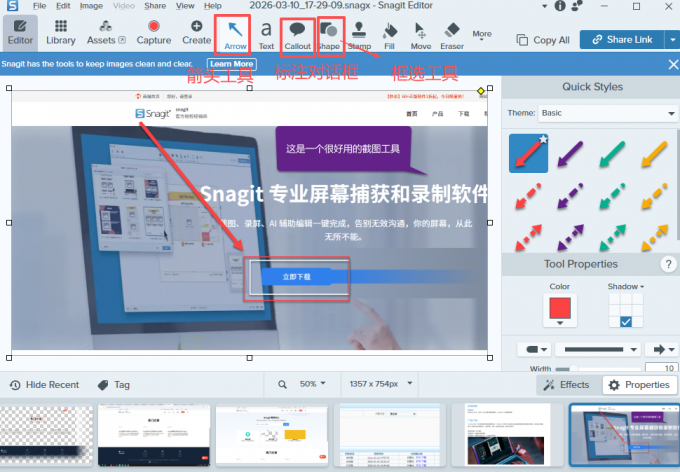Dismiss the blue info banner
The width and height of the screenshot is (680, 472).
click(673, 64)
